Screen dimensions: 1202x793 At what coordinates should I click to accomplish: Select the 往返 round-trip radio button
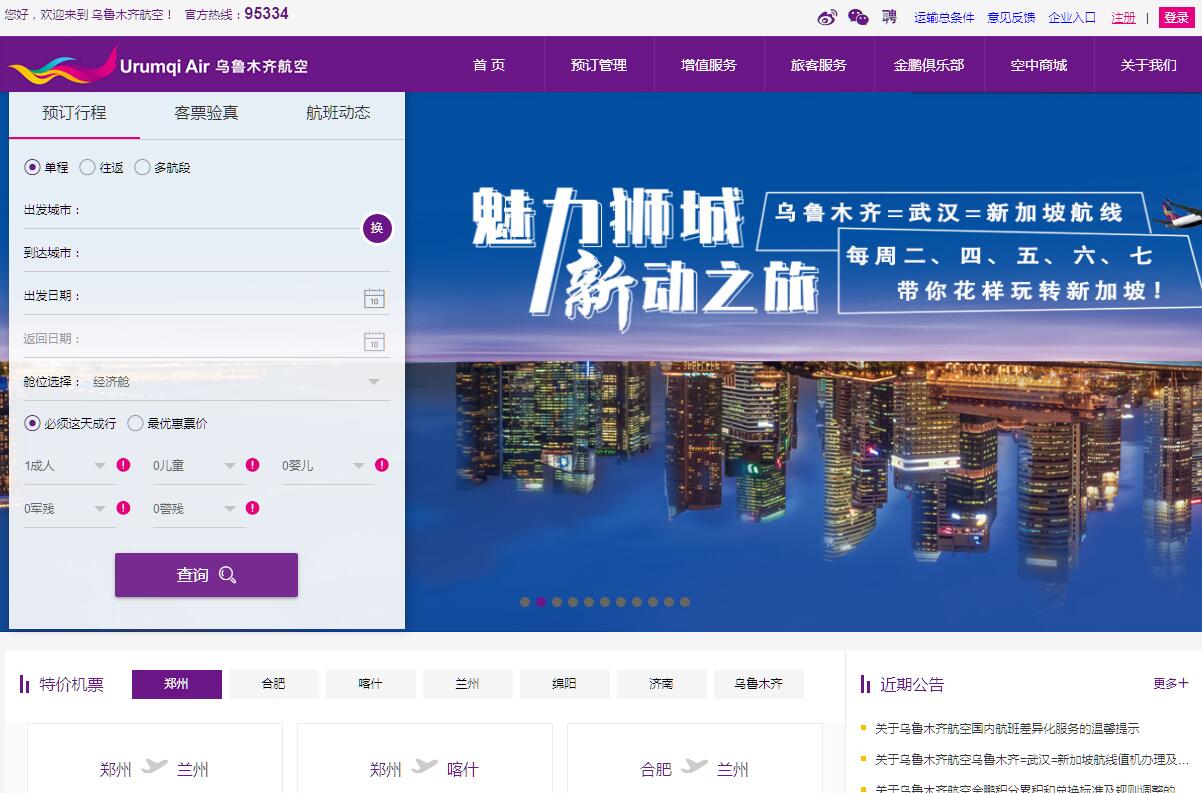coord(88,168)
